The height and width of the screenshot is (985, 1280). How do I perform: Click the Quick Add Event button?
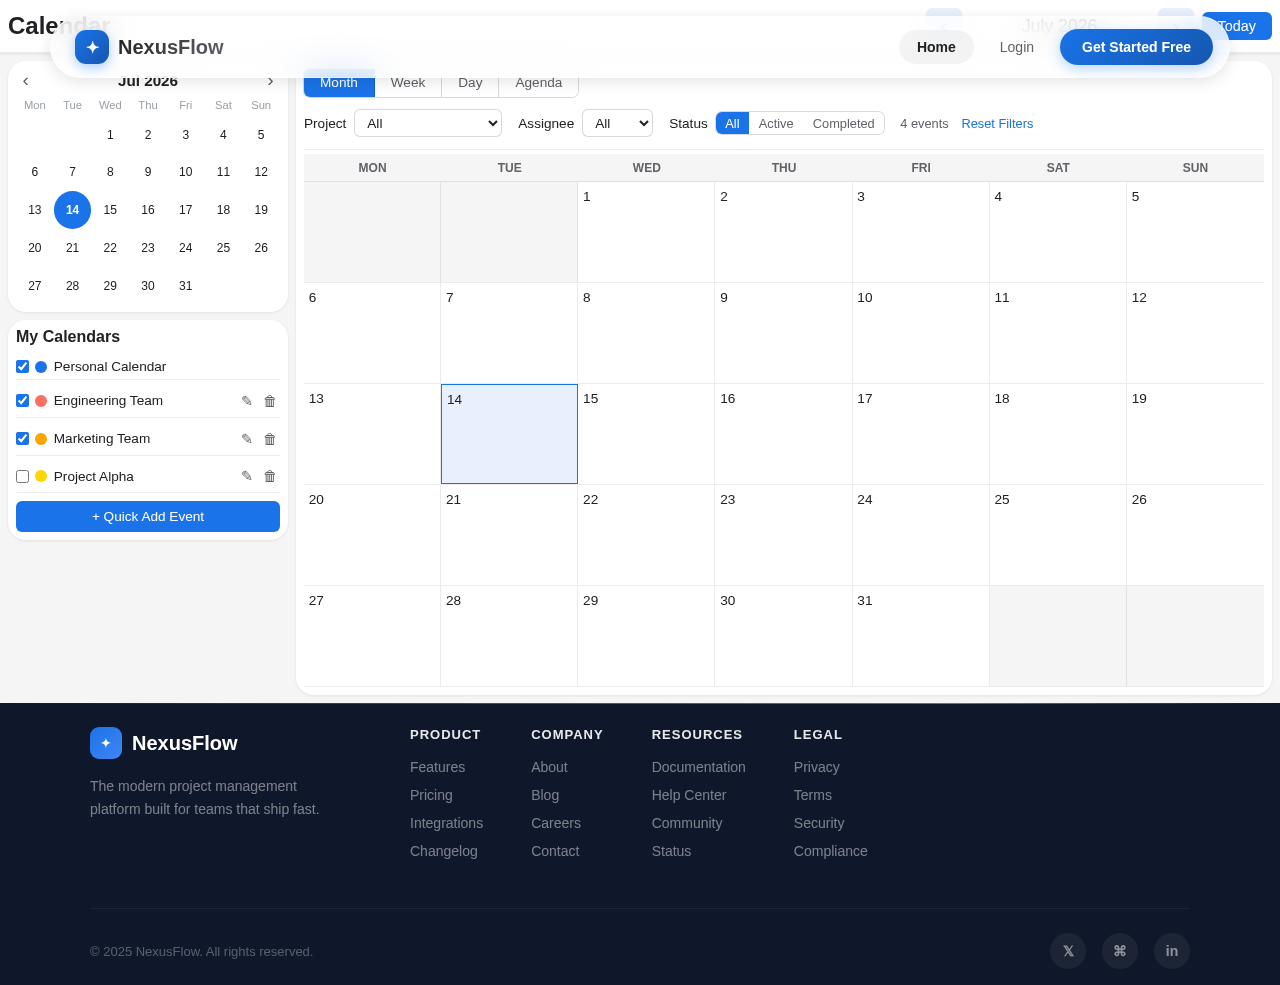(148, 516)
